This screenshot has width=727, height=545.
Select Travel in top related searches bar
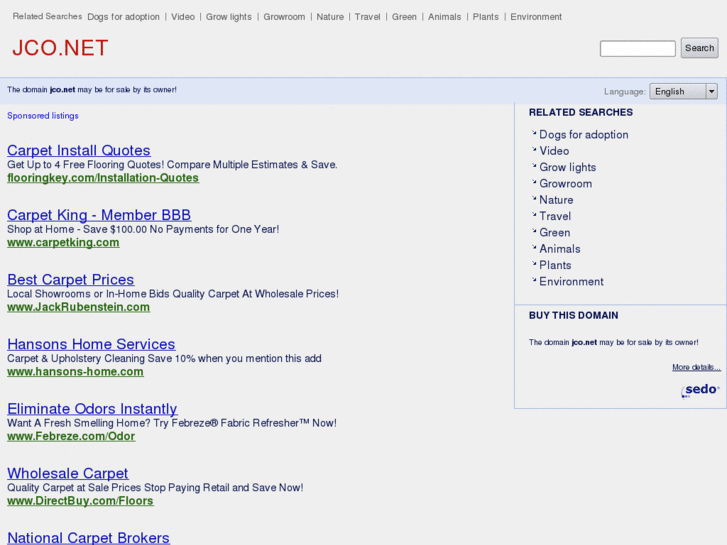coord(367,17)
